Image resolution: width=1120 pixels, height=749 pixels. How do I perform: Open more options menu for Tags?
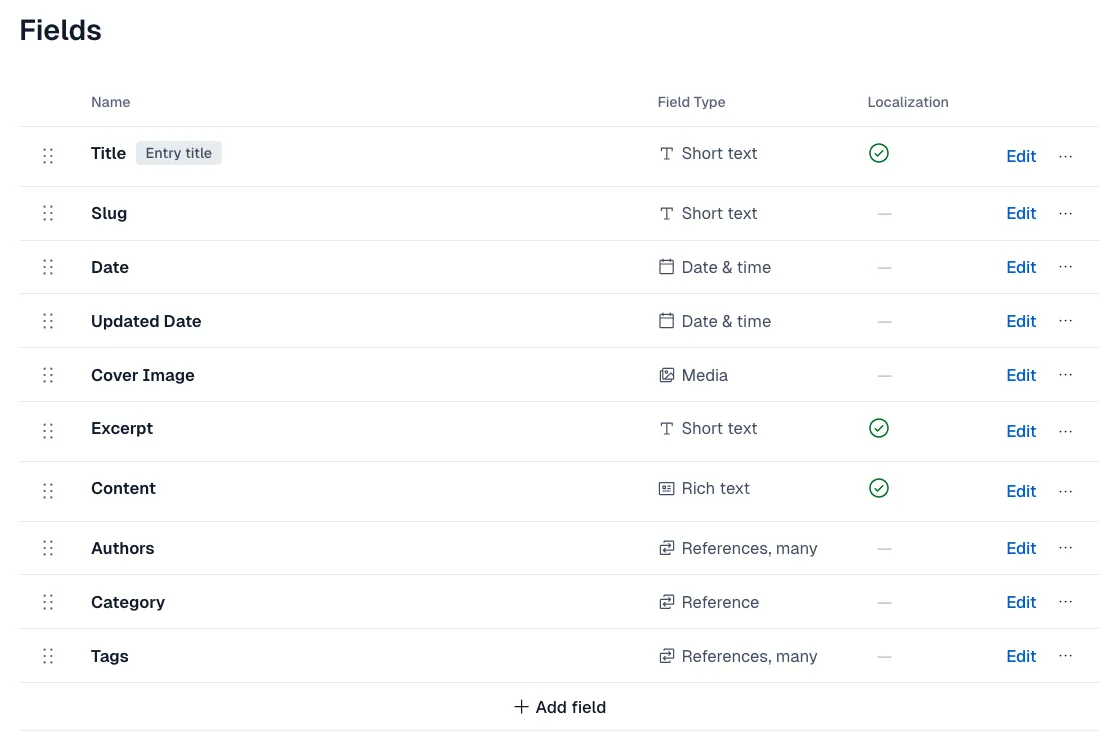(x=1066, y=656)
